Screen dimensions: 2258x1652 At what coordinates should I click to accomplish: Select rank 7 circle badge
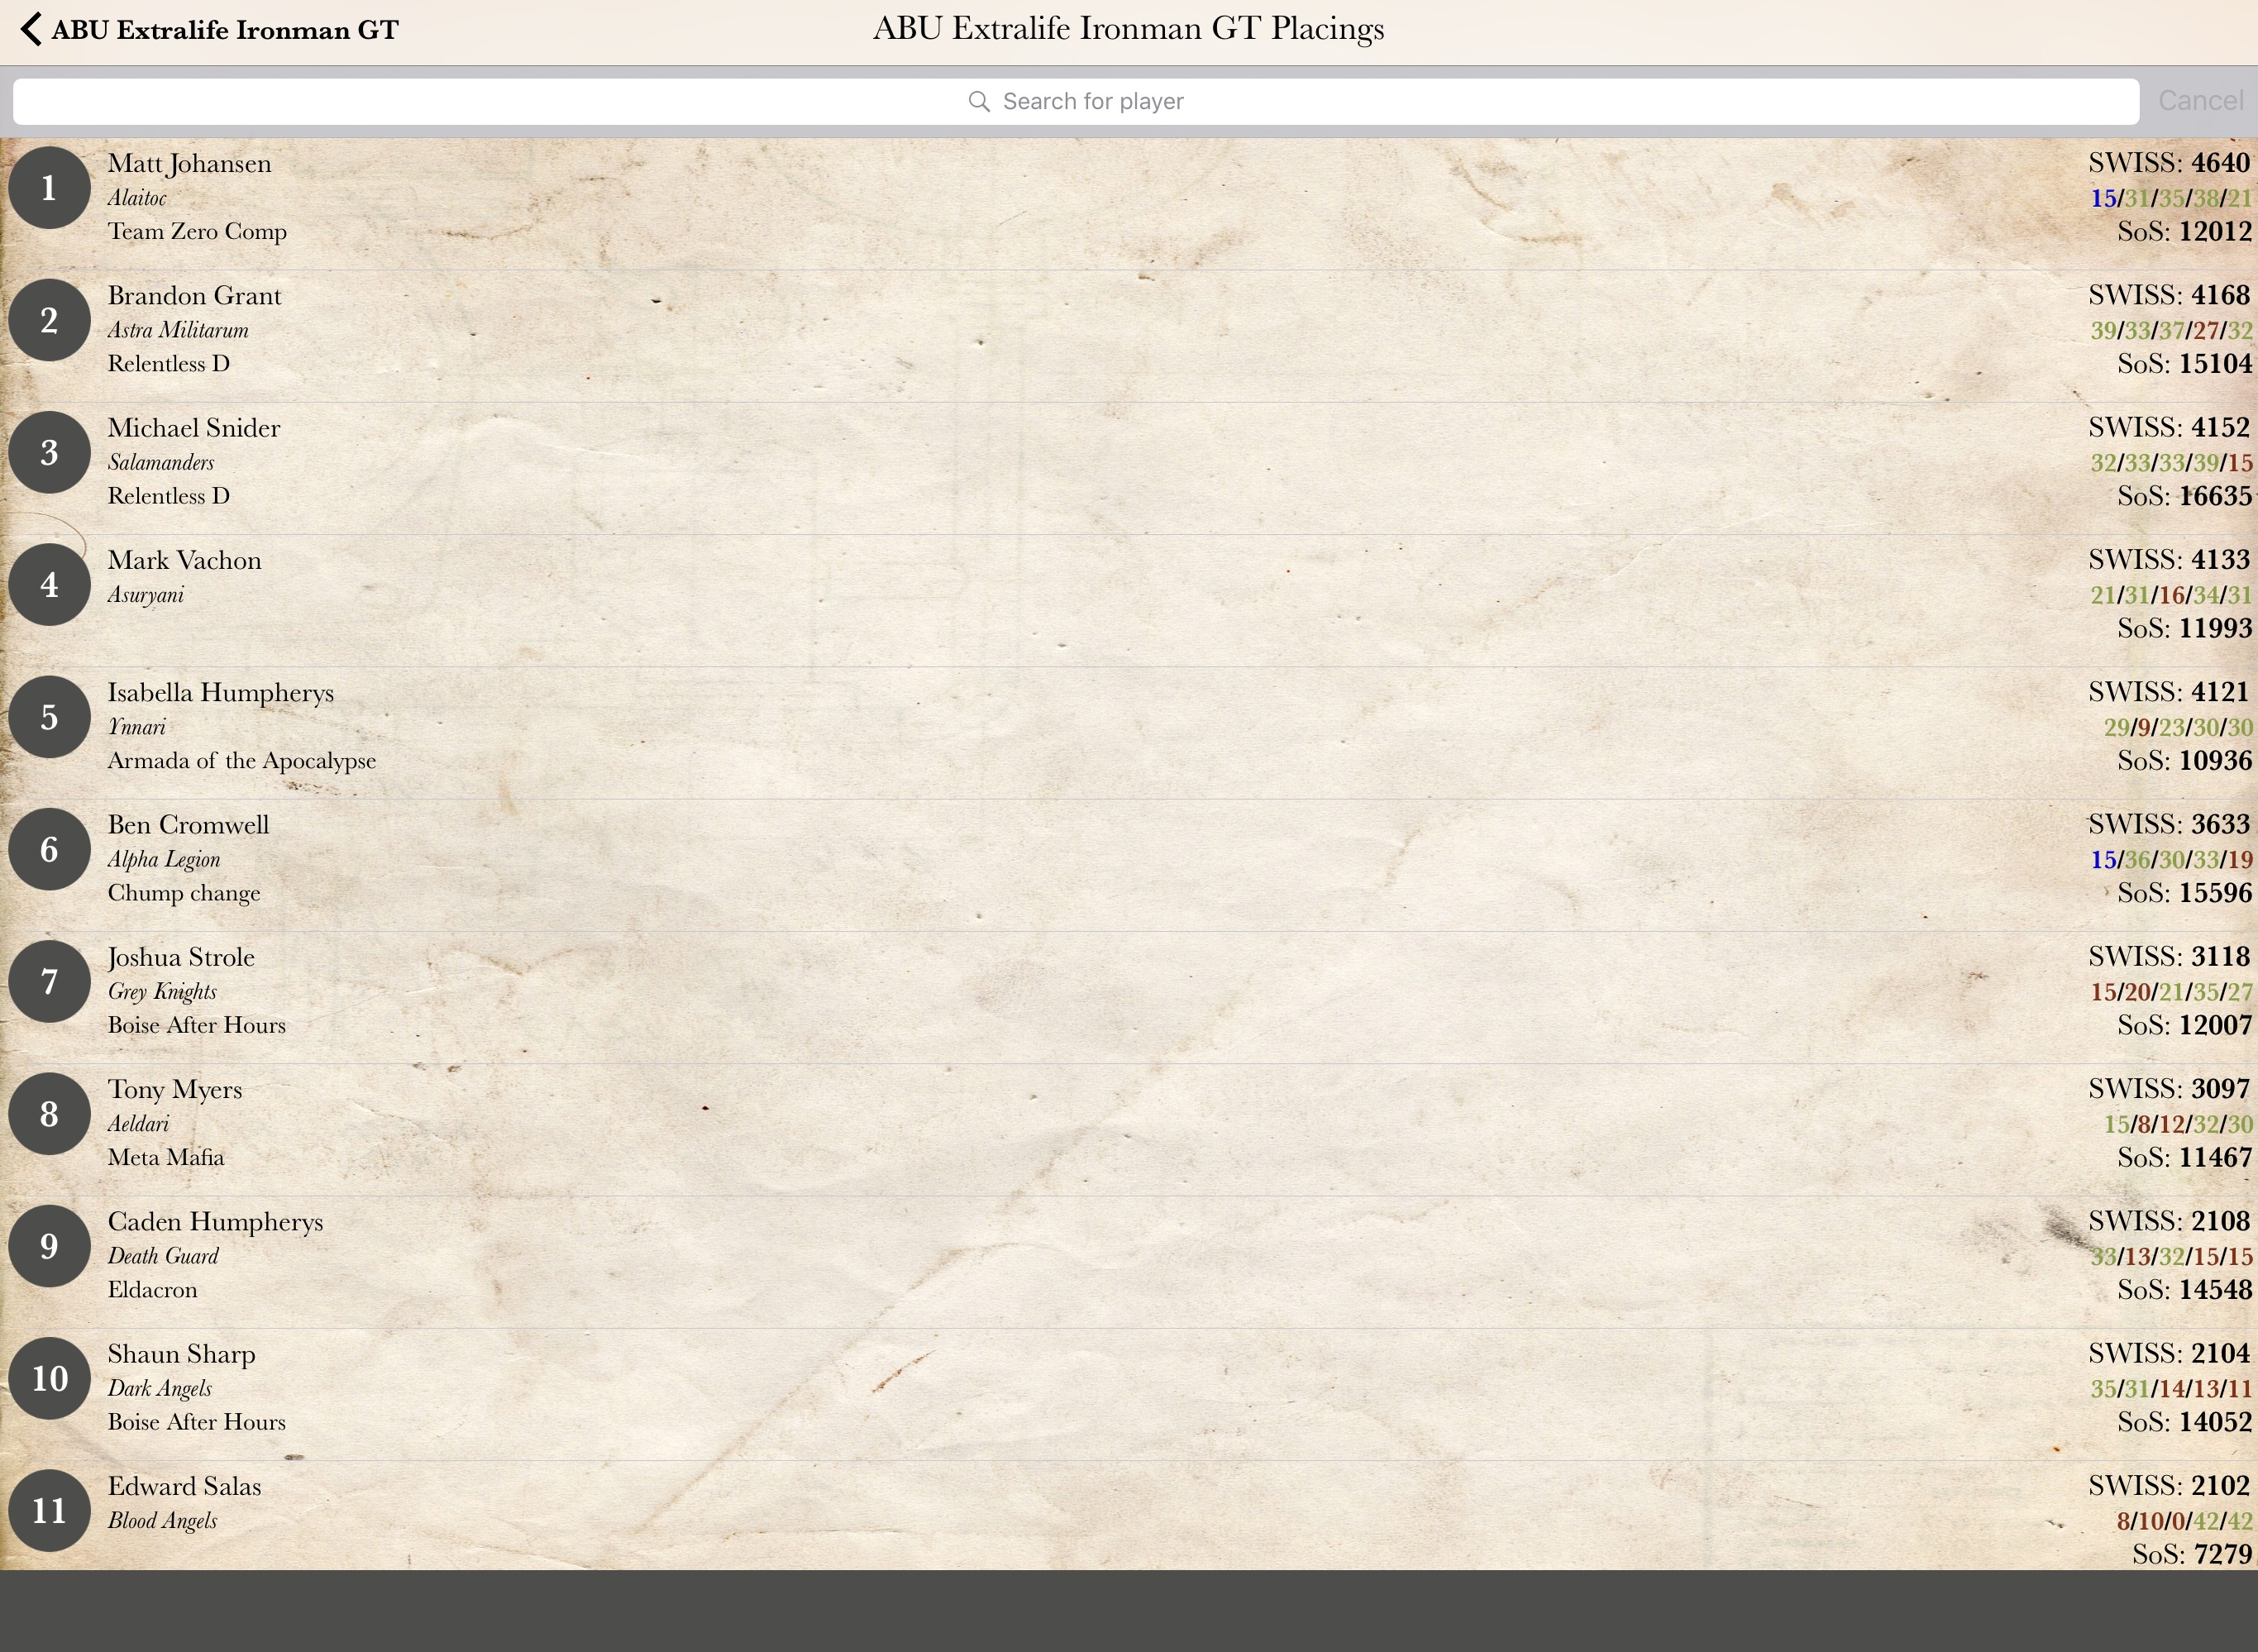coord(49,981)
